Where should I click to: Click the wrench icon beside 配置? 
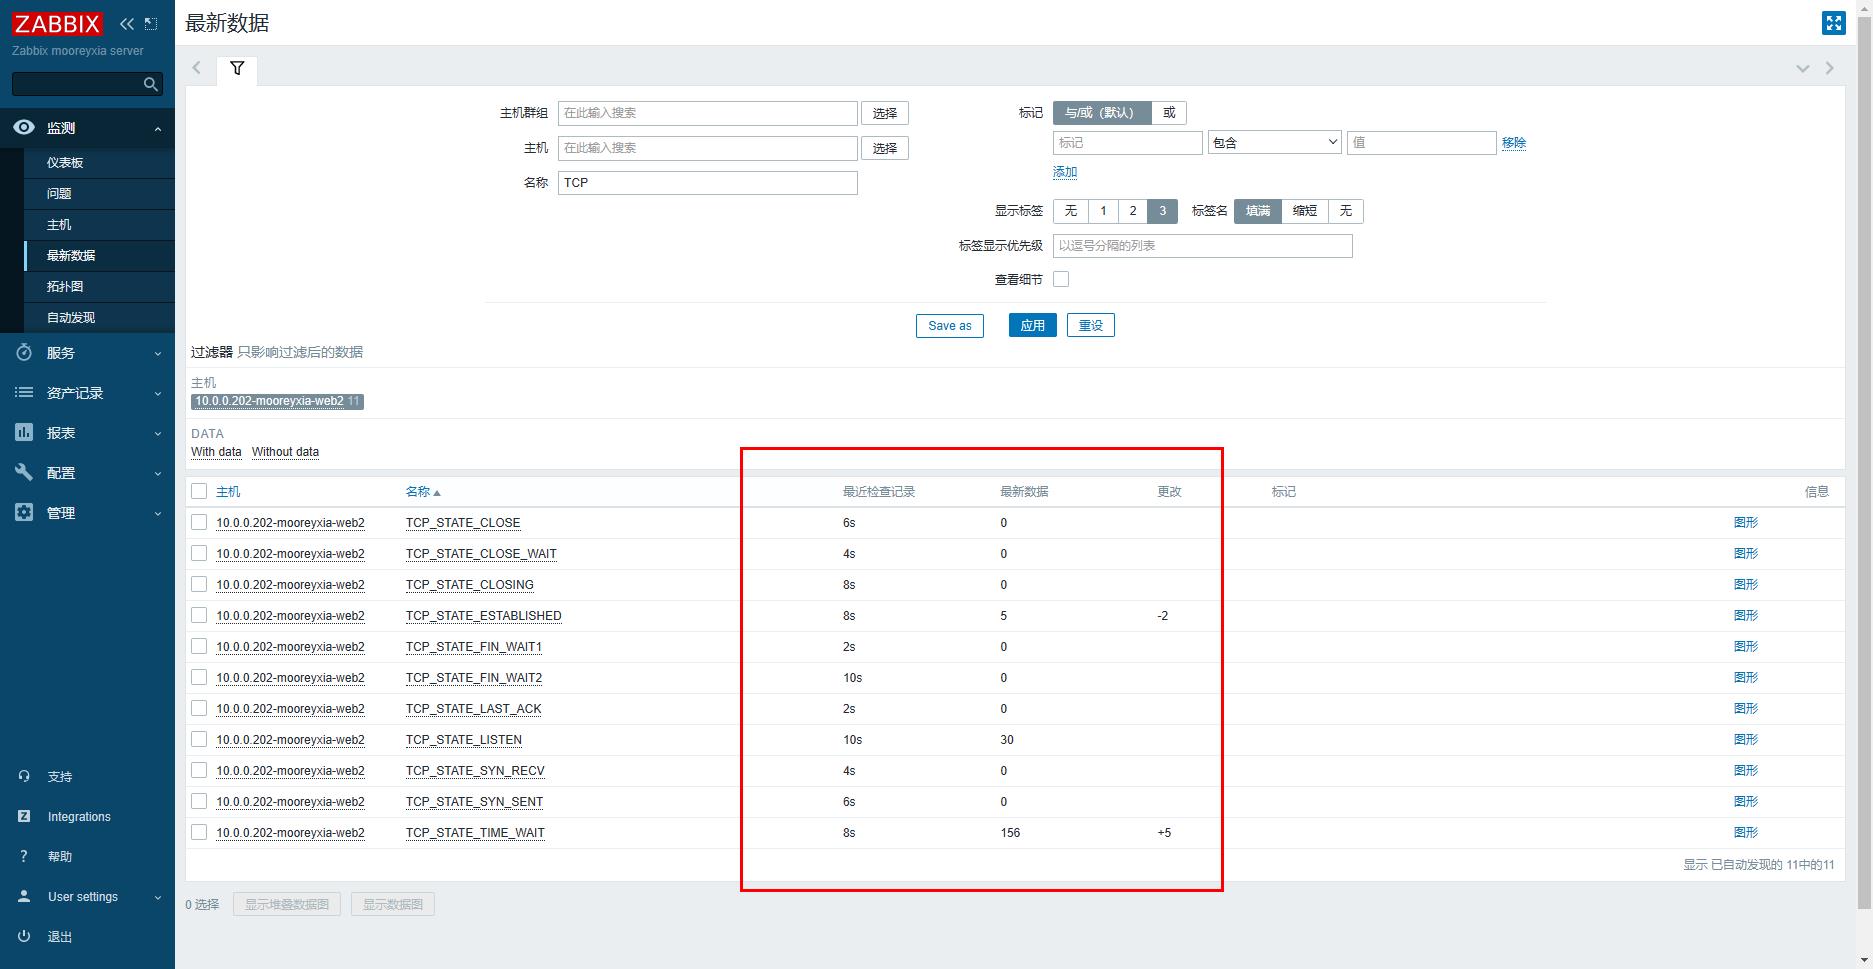coord(24,472)
